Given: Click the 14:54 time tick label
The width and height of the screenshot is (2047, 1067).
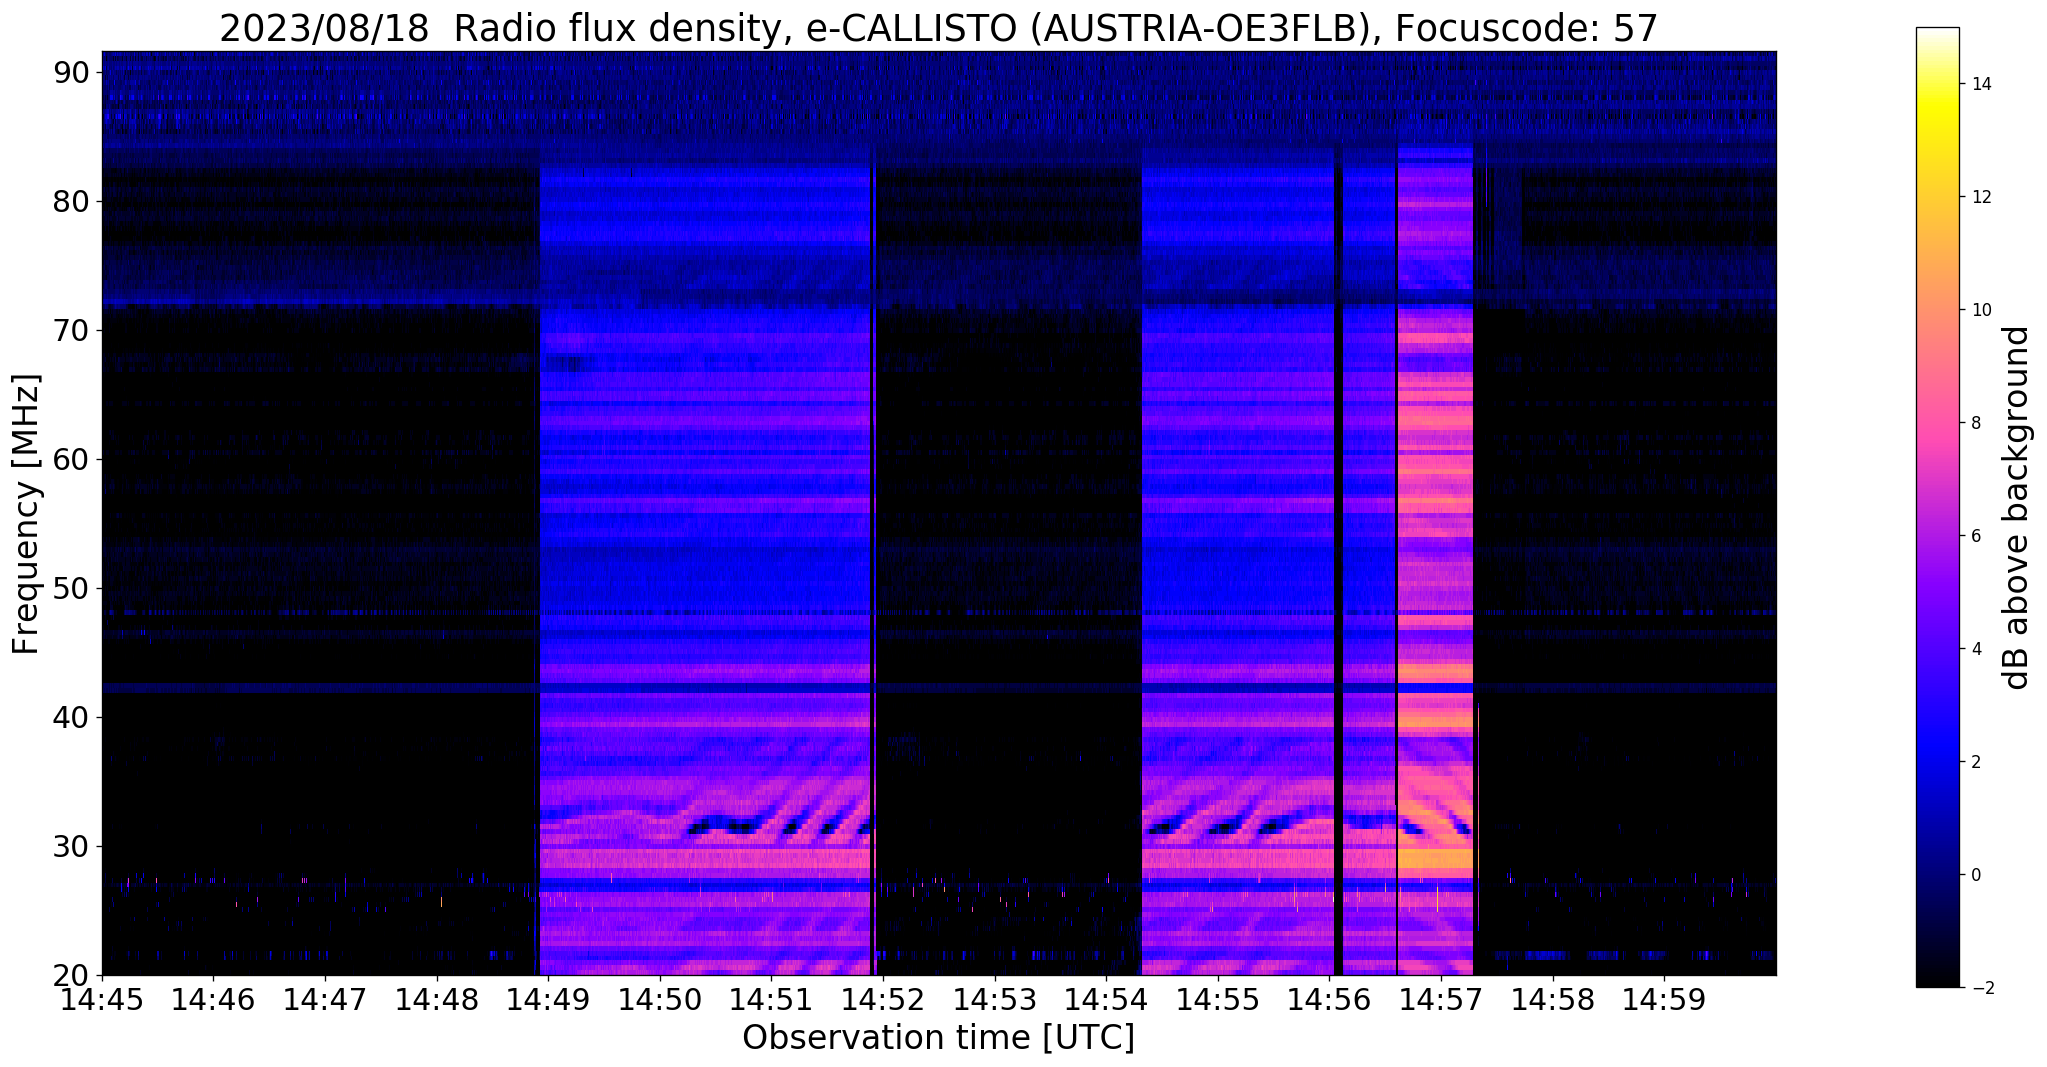Looking at the screenshot, I should coord(1106,999).
